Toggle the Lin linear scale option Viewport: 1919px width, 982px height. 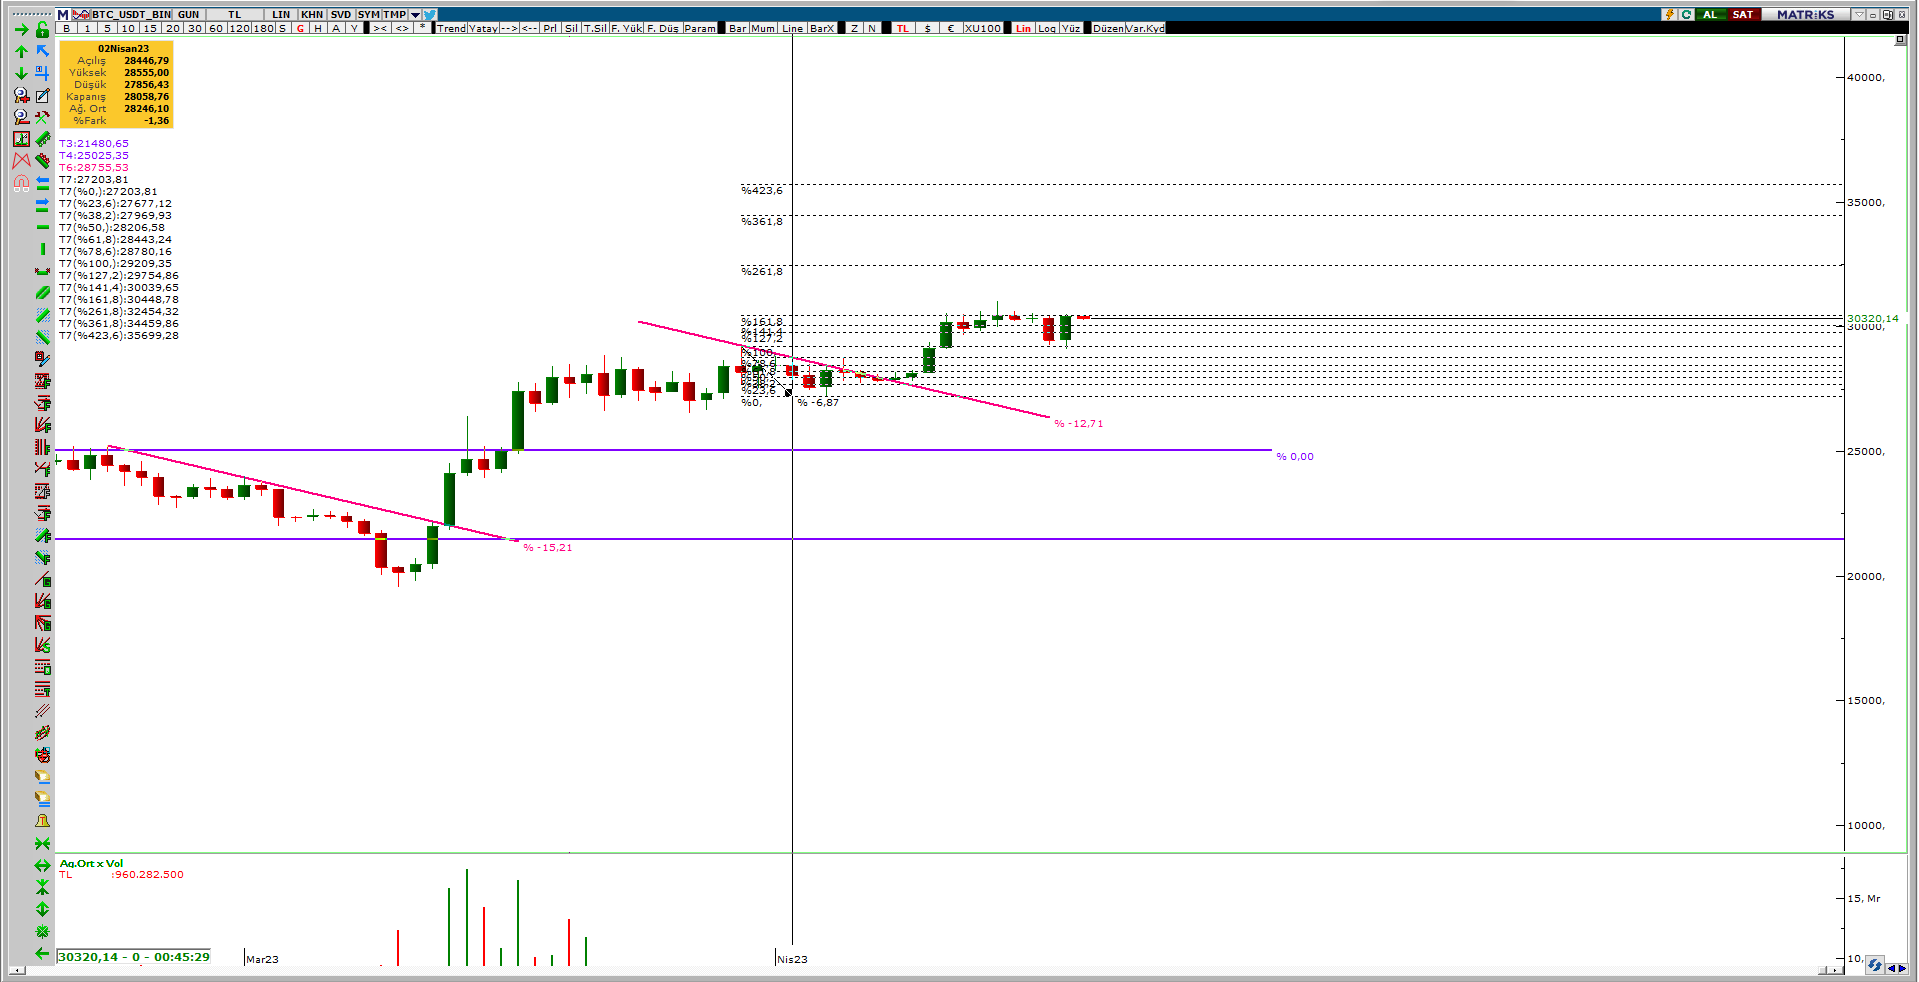click(x=1023, y=28)
